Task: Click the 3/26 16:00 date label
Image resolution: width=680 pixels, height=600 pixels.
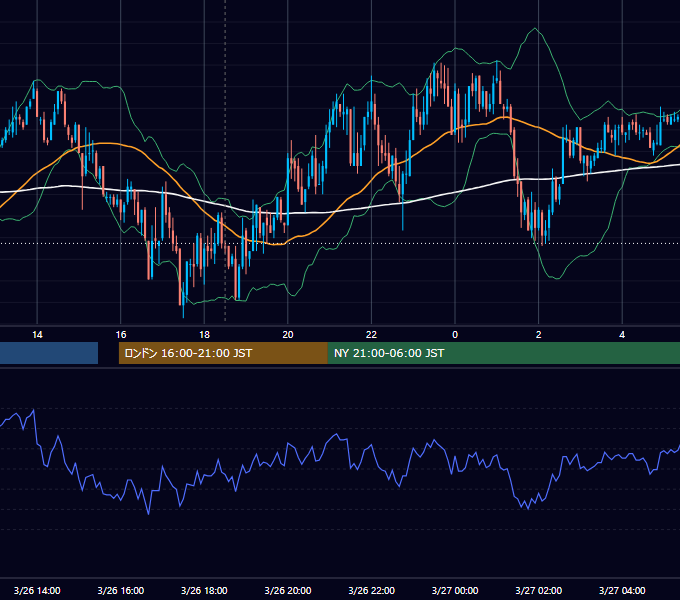Action: click(x=121, y=590)
